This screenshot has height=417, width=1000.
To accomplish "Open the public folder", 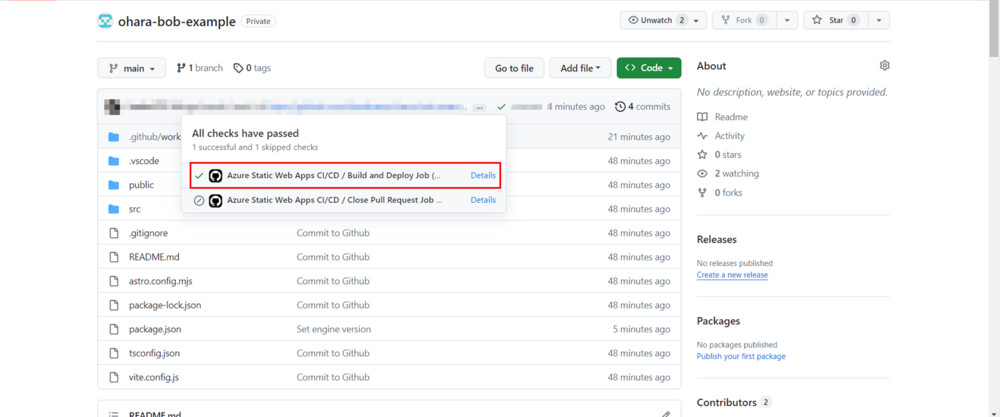I will click(141, 185).
